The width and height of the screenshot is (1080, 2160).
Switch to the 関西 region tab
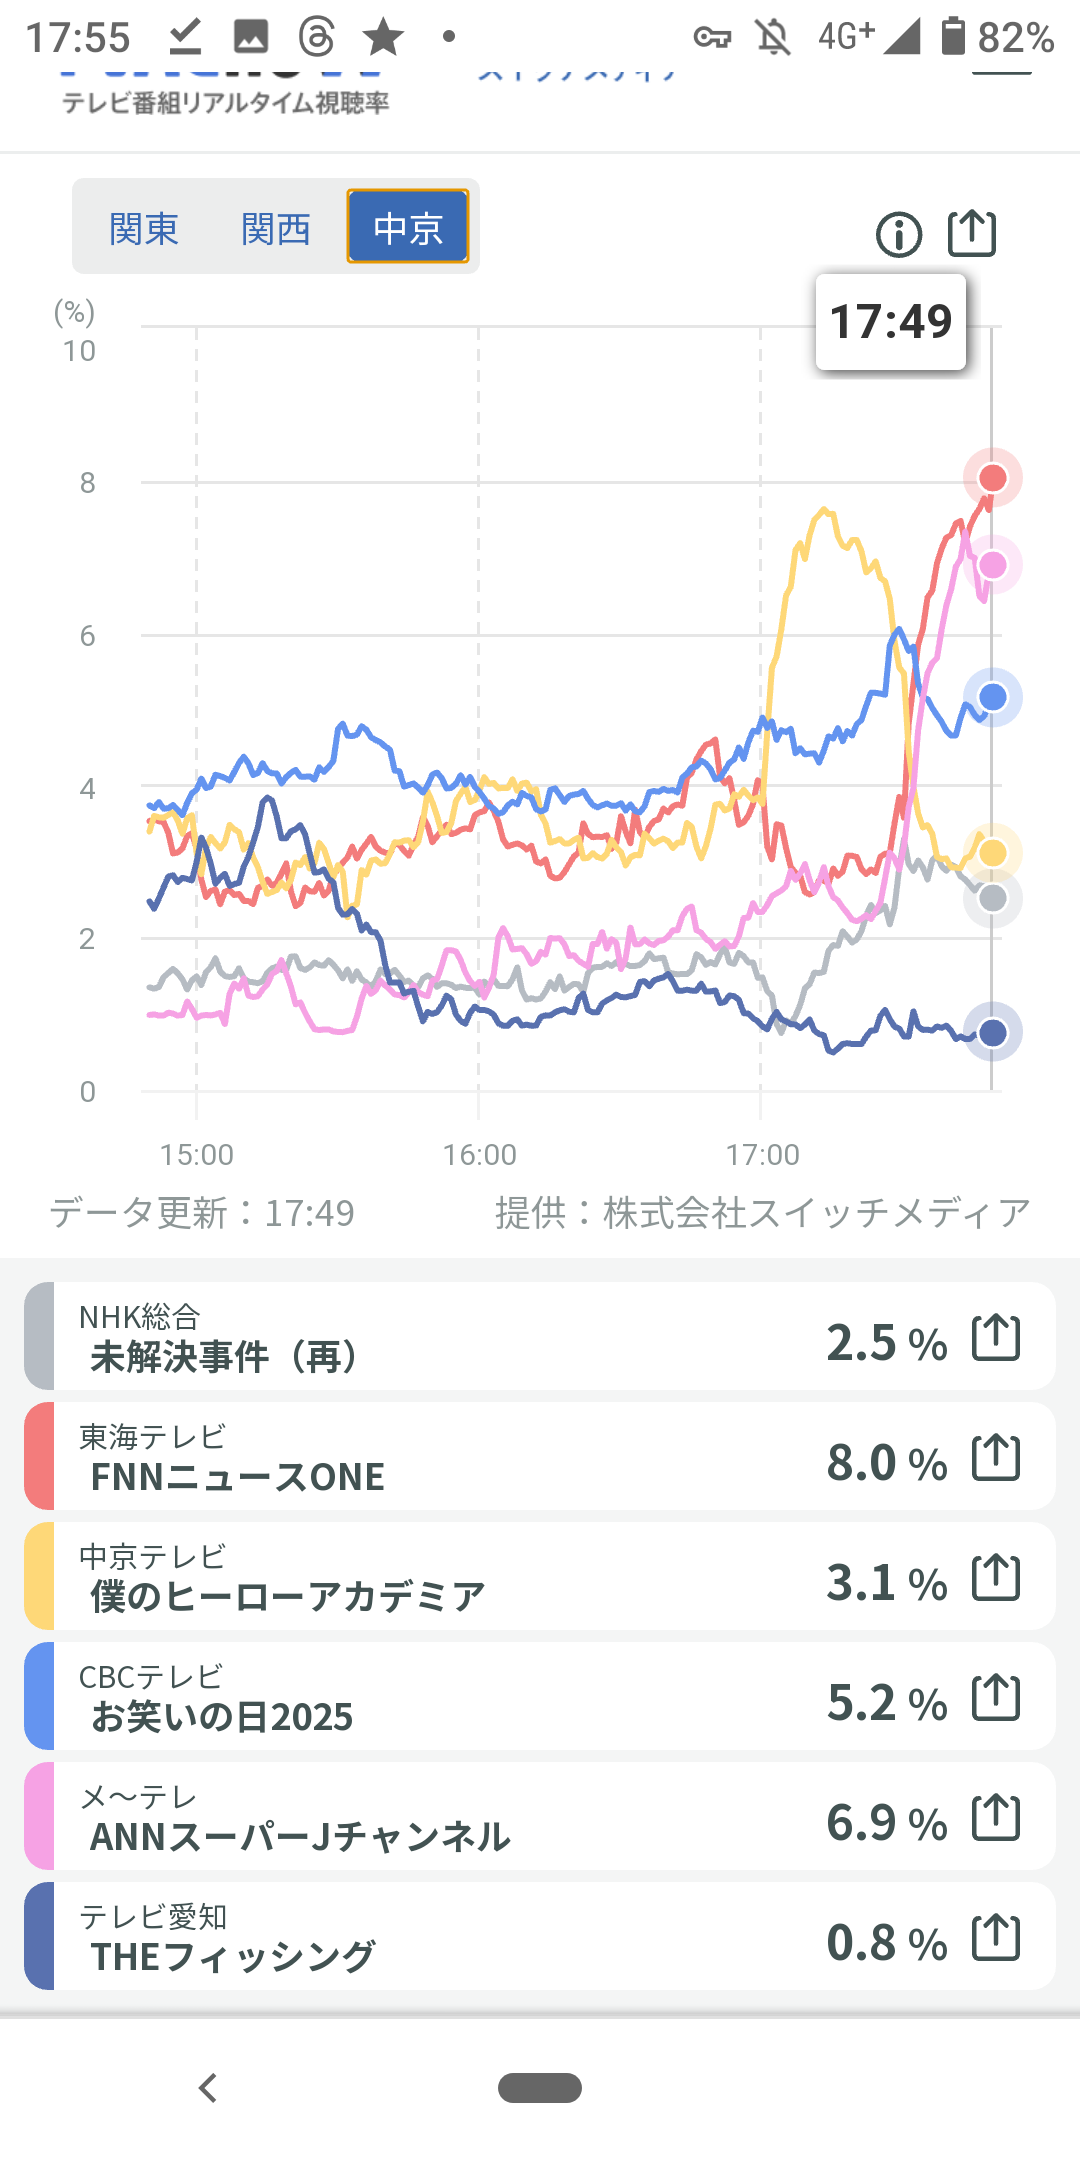tap(276, 228)
